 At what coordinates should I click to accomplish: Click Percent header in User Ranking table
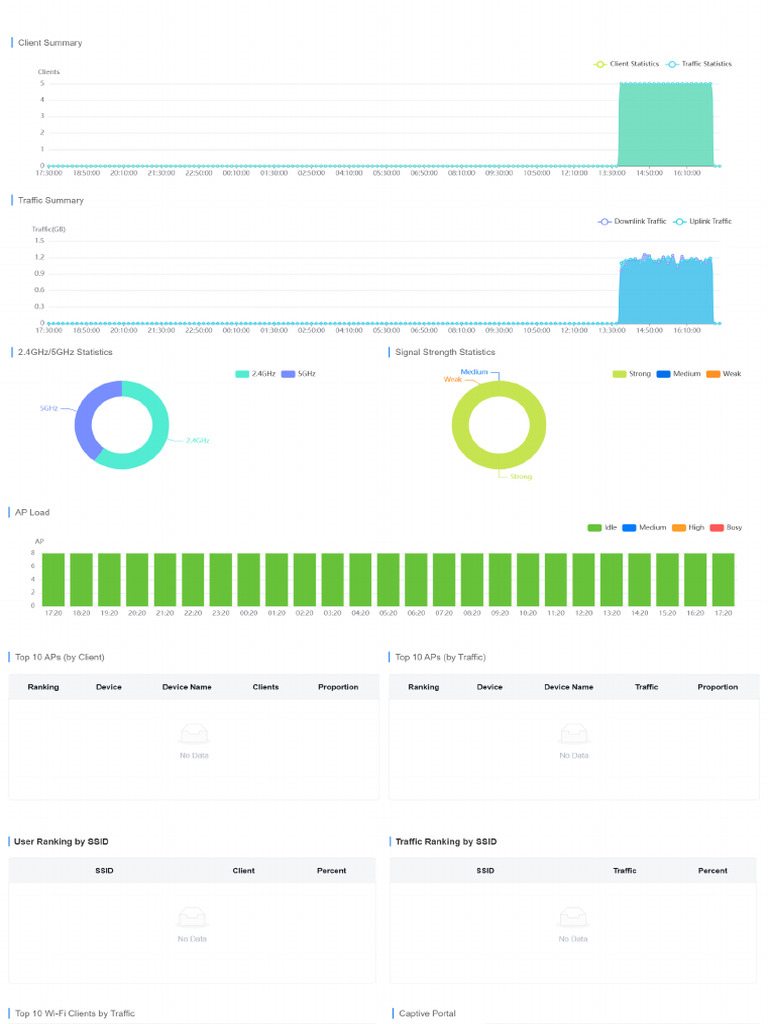tap(332, 871)
